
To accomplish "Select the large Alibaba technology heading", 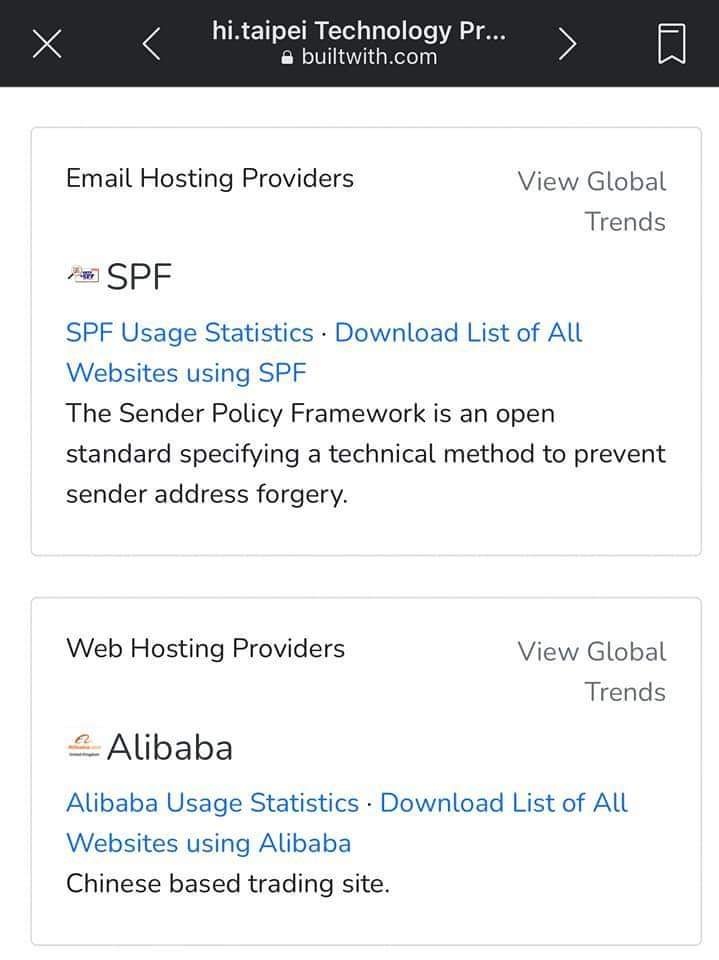I will pos(170,748).
